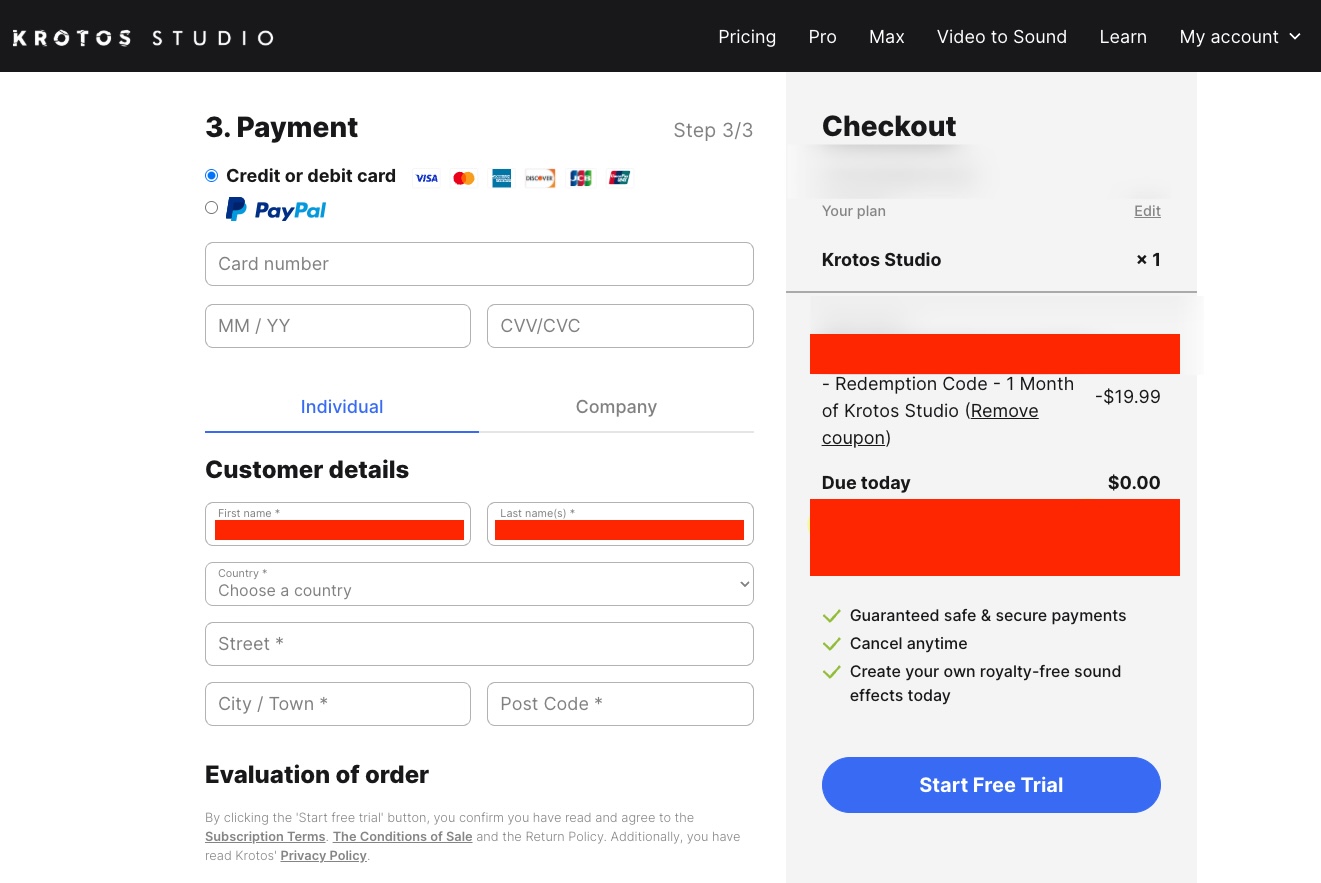
Task: Select the PayPal payment radio button
Action: tap(212, 208)
